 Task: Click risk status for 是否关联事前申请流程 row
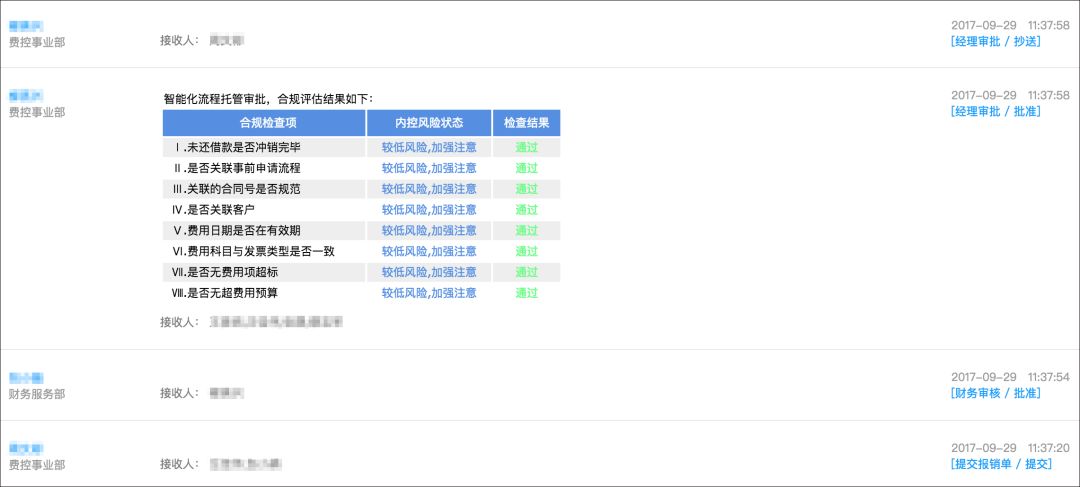pyautogui.click(x=429, y=168)
